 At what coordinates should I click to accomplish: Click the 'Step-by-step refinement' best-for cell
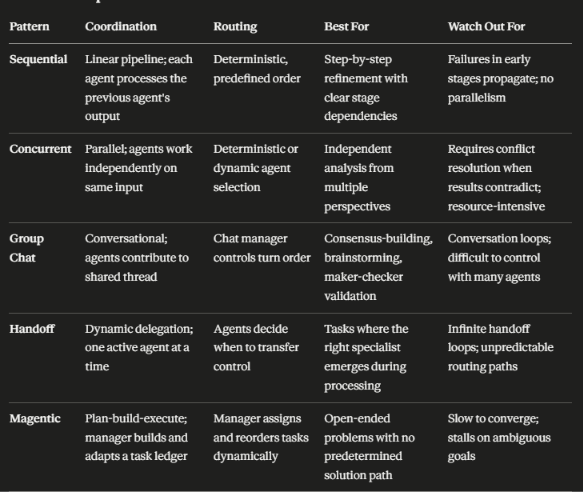(366, 88)
